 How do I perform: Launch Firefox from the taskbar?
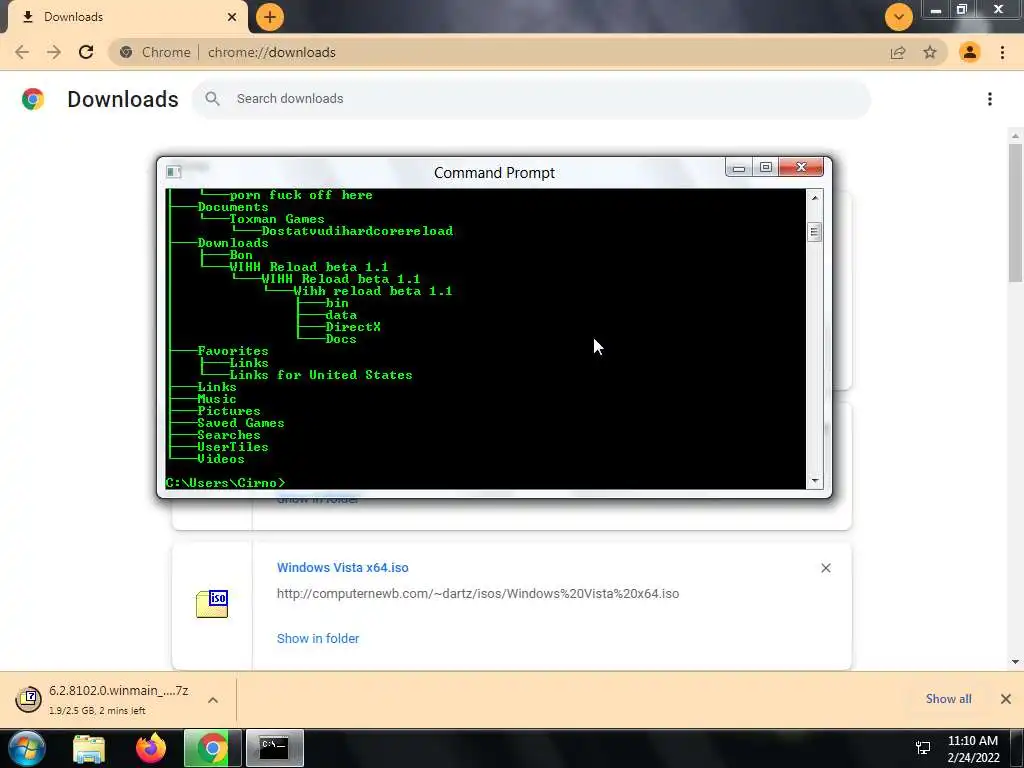(151, 748)
